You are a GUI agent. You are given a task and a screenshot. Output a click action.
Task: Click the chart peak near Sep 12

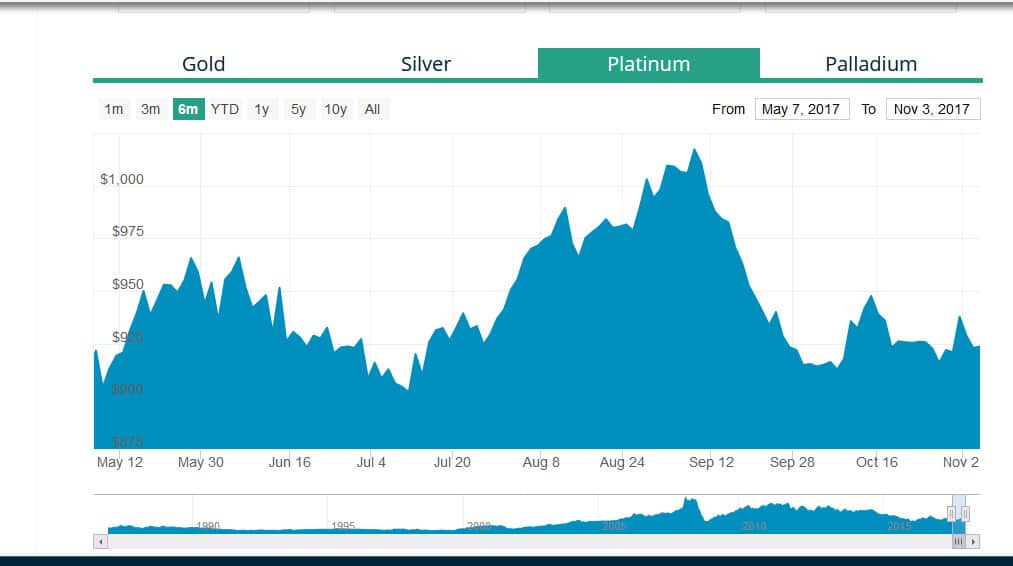[x=694, y=150]
